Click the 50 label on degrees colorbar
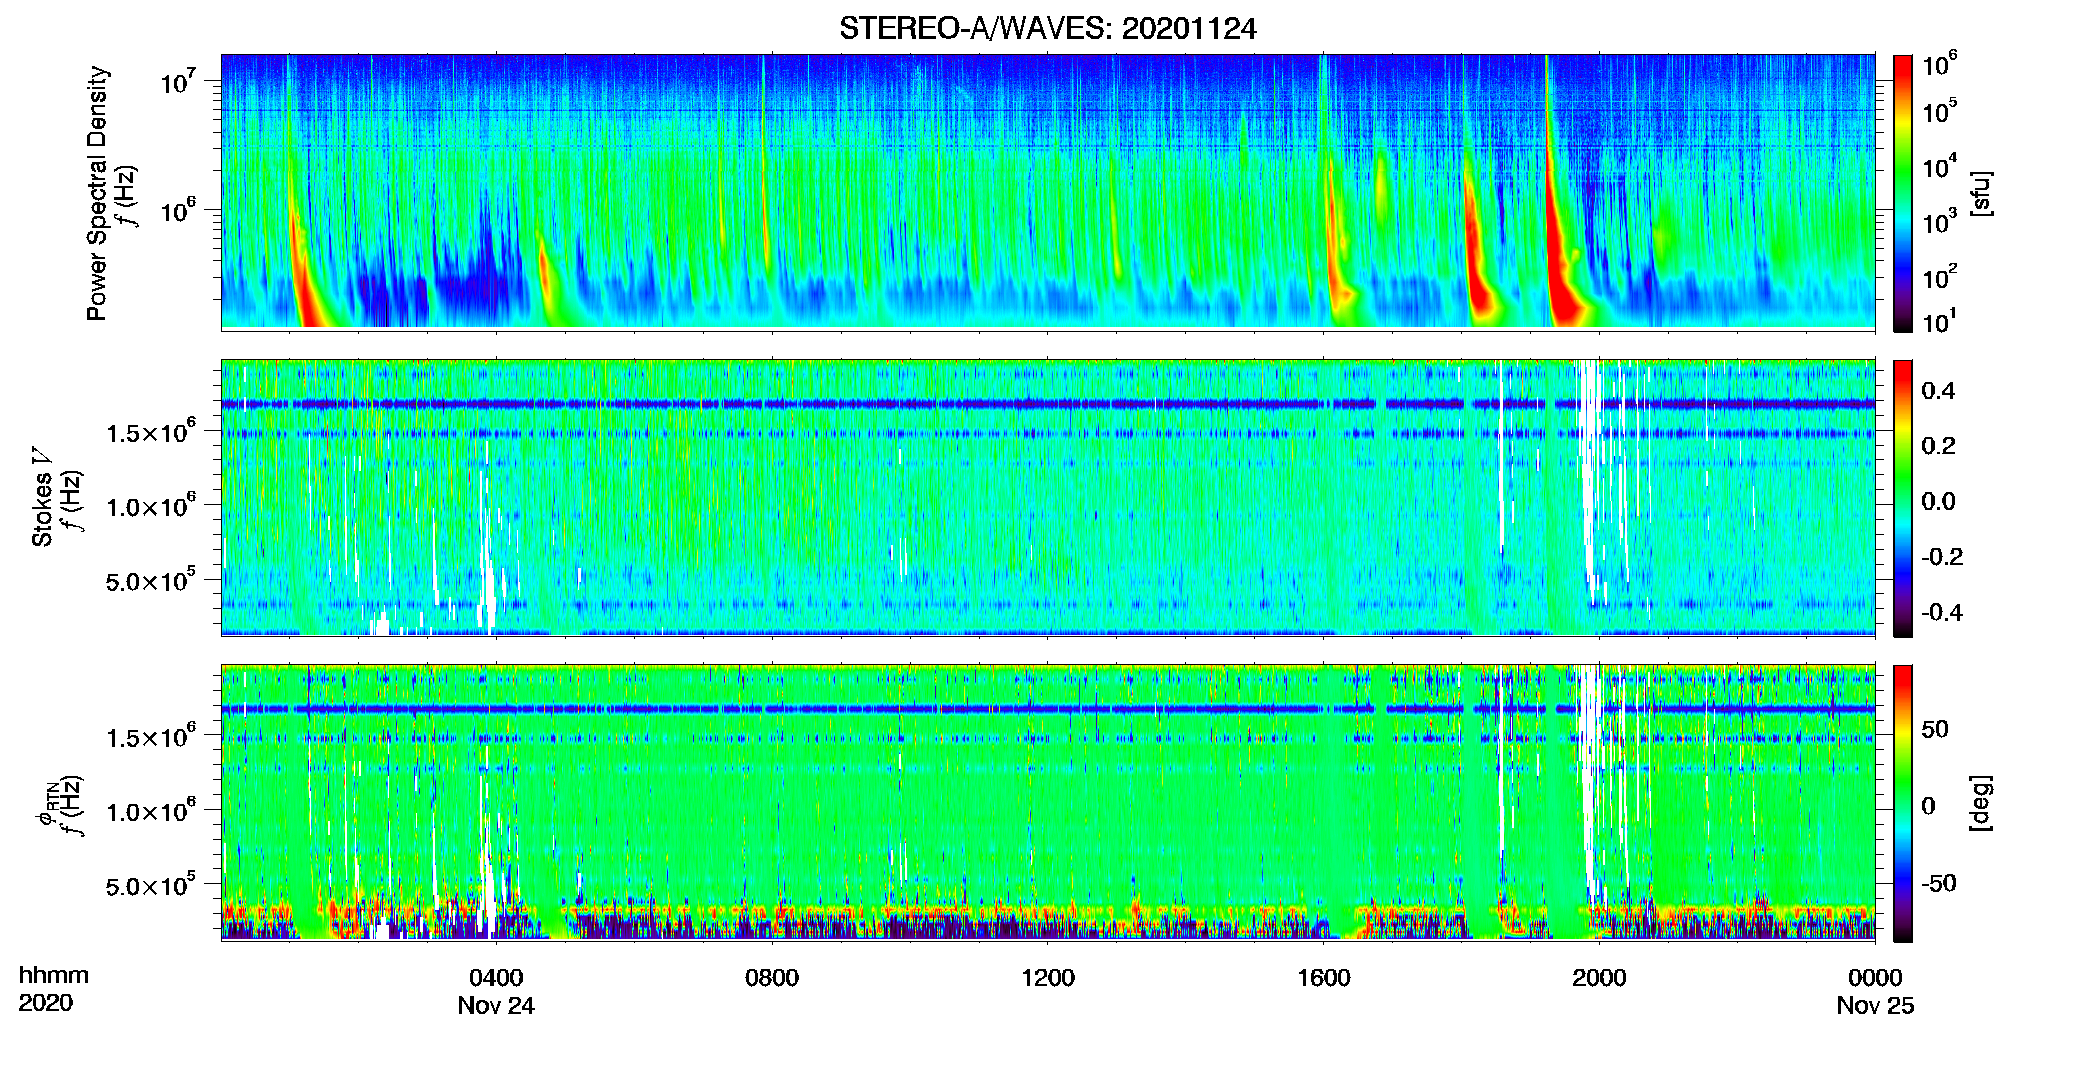Viewport: 2096px width, 1080px height. coord(1935,729)
